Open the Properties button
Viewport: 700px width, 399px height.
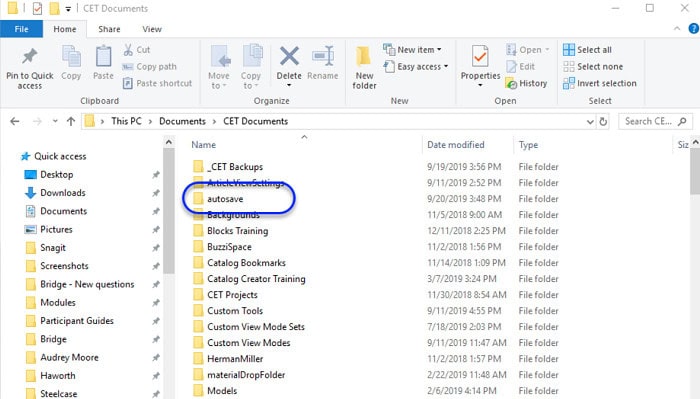[480, 66]
